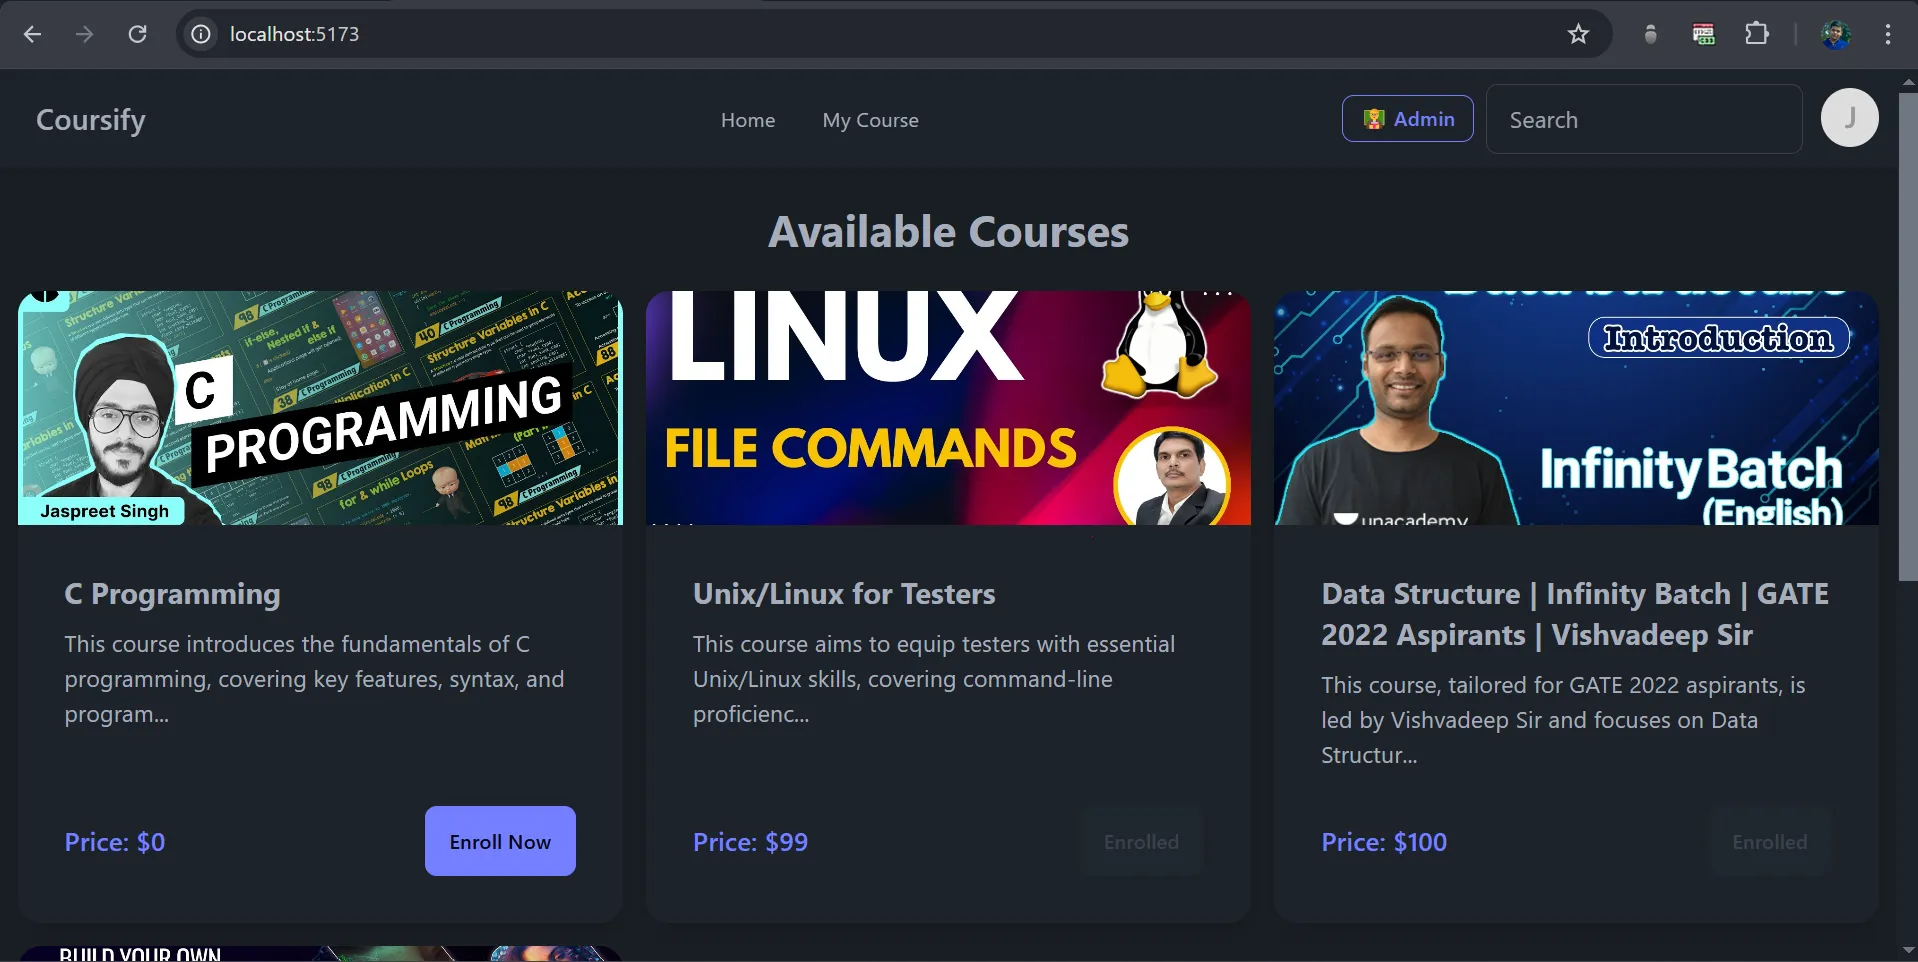Open the Infinity Batch course thumbnail
The height and width of the screenshot is (962, 1918).
1575,408
